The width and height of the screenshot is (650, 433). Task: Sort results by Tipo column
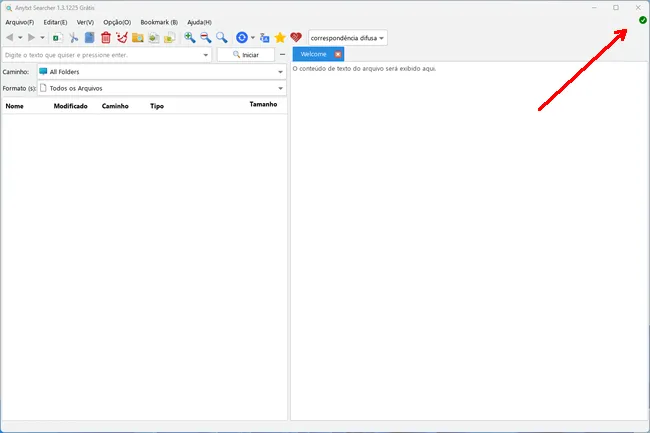point(157,106)
